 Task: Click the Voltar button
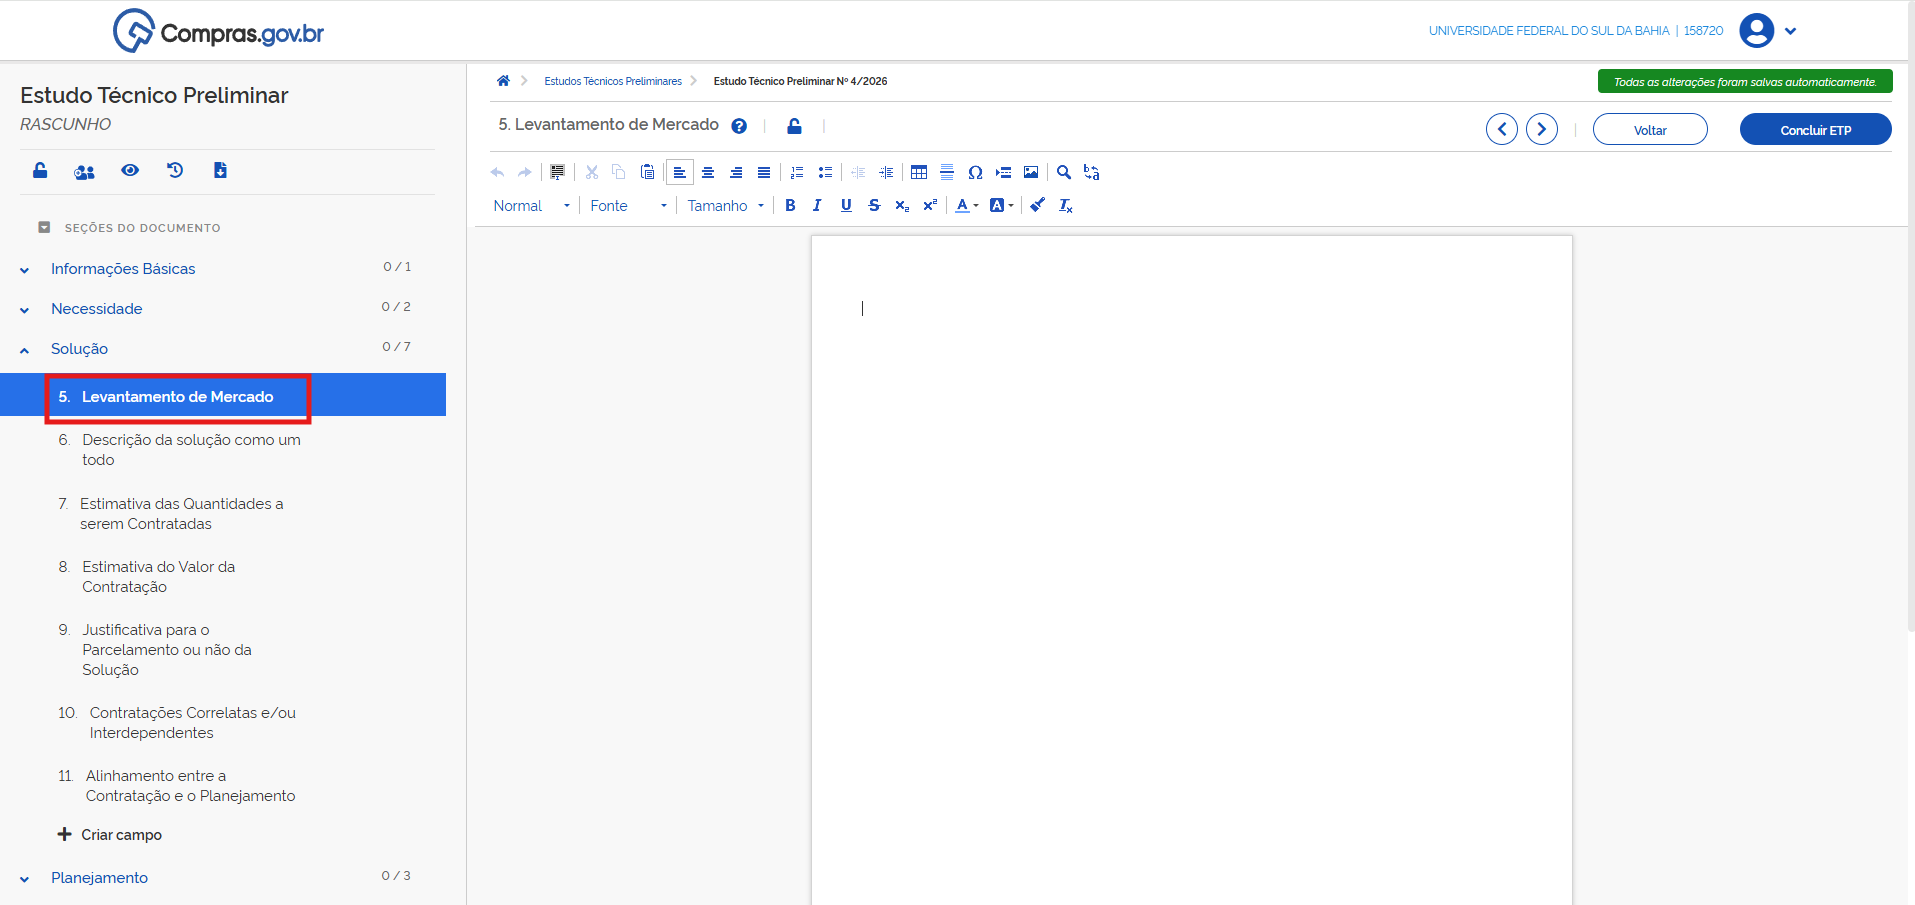click(1649, 130)
